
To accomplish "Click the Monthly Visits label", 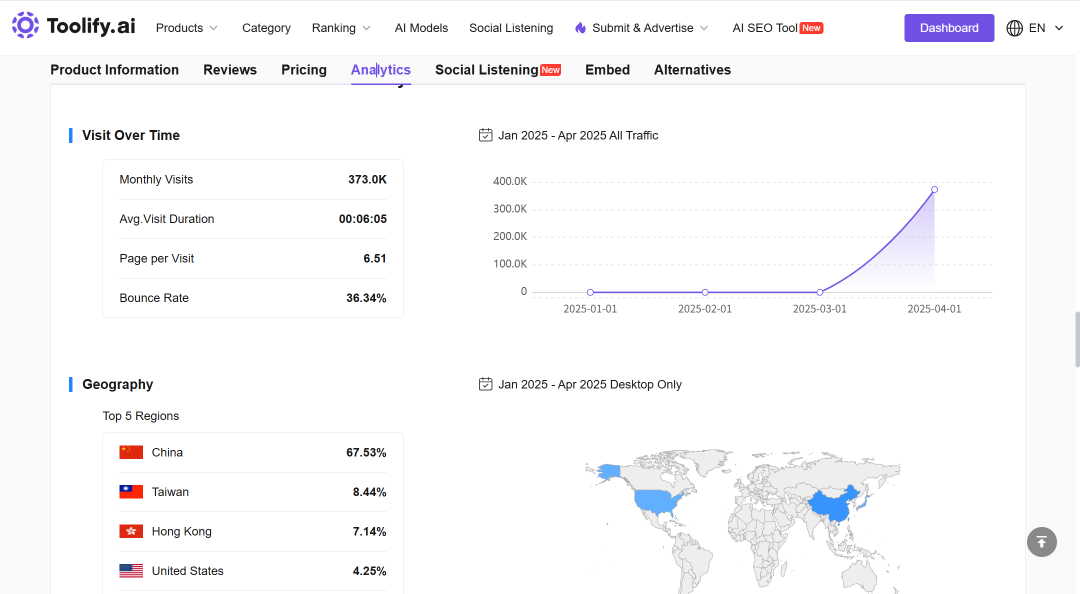I will (156, 179).
